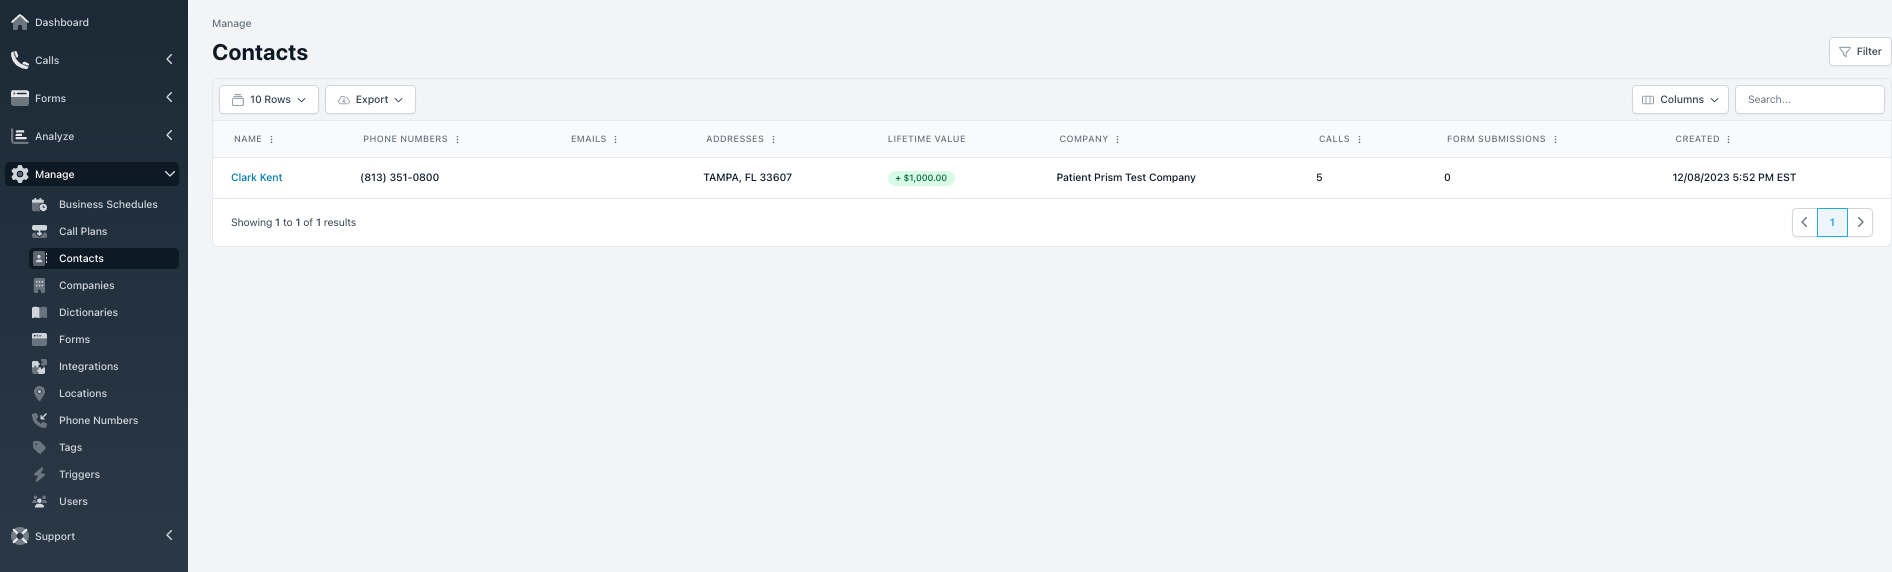This screenshot has height=572, width=1892.
Task: Open FORM SUBMISSIONS column options menu
Action: [x=1556, y=140]
